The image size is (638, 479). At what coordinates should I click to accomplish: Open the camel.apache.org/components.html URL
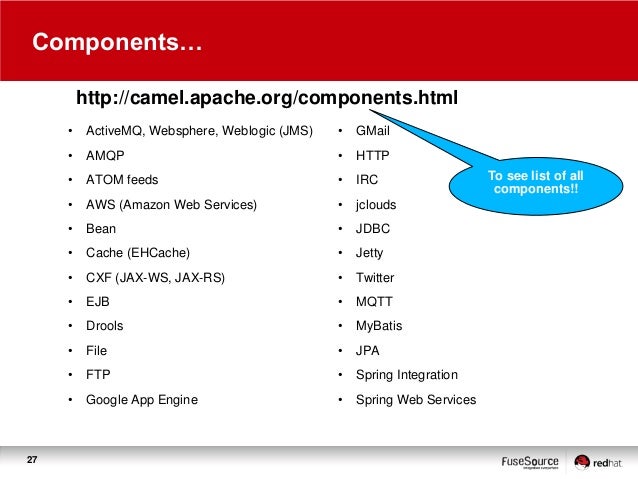[x=267, y=98]
